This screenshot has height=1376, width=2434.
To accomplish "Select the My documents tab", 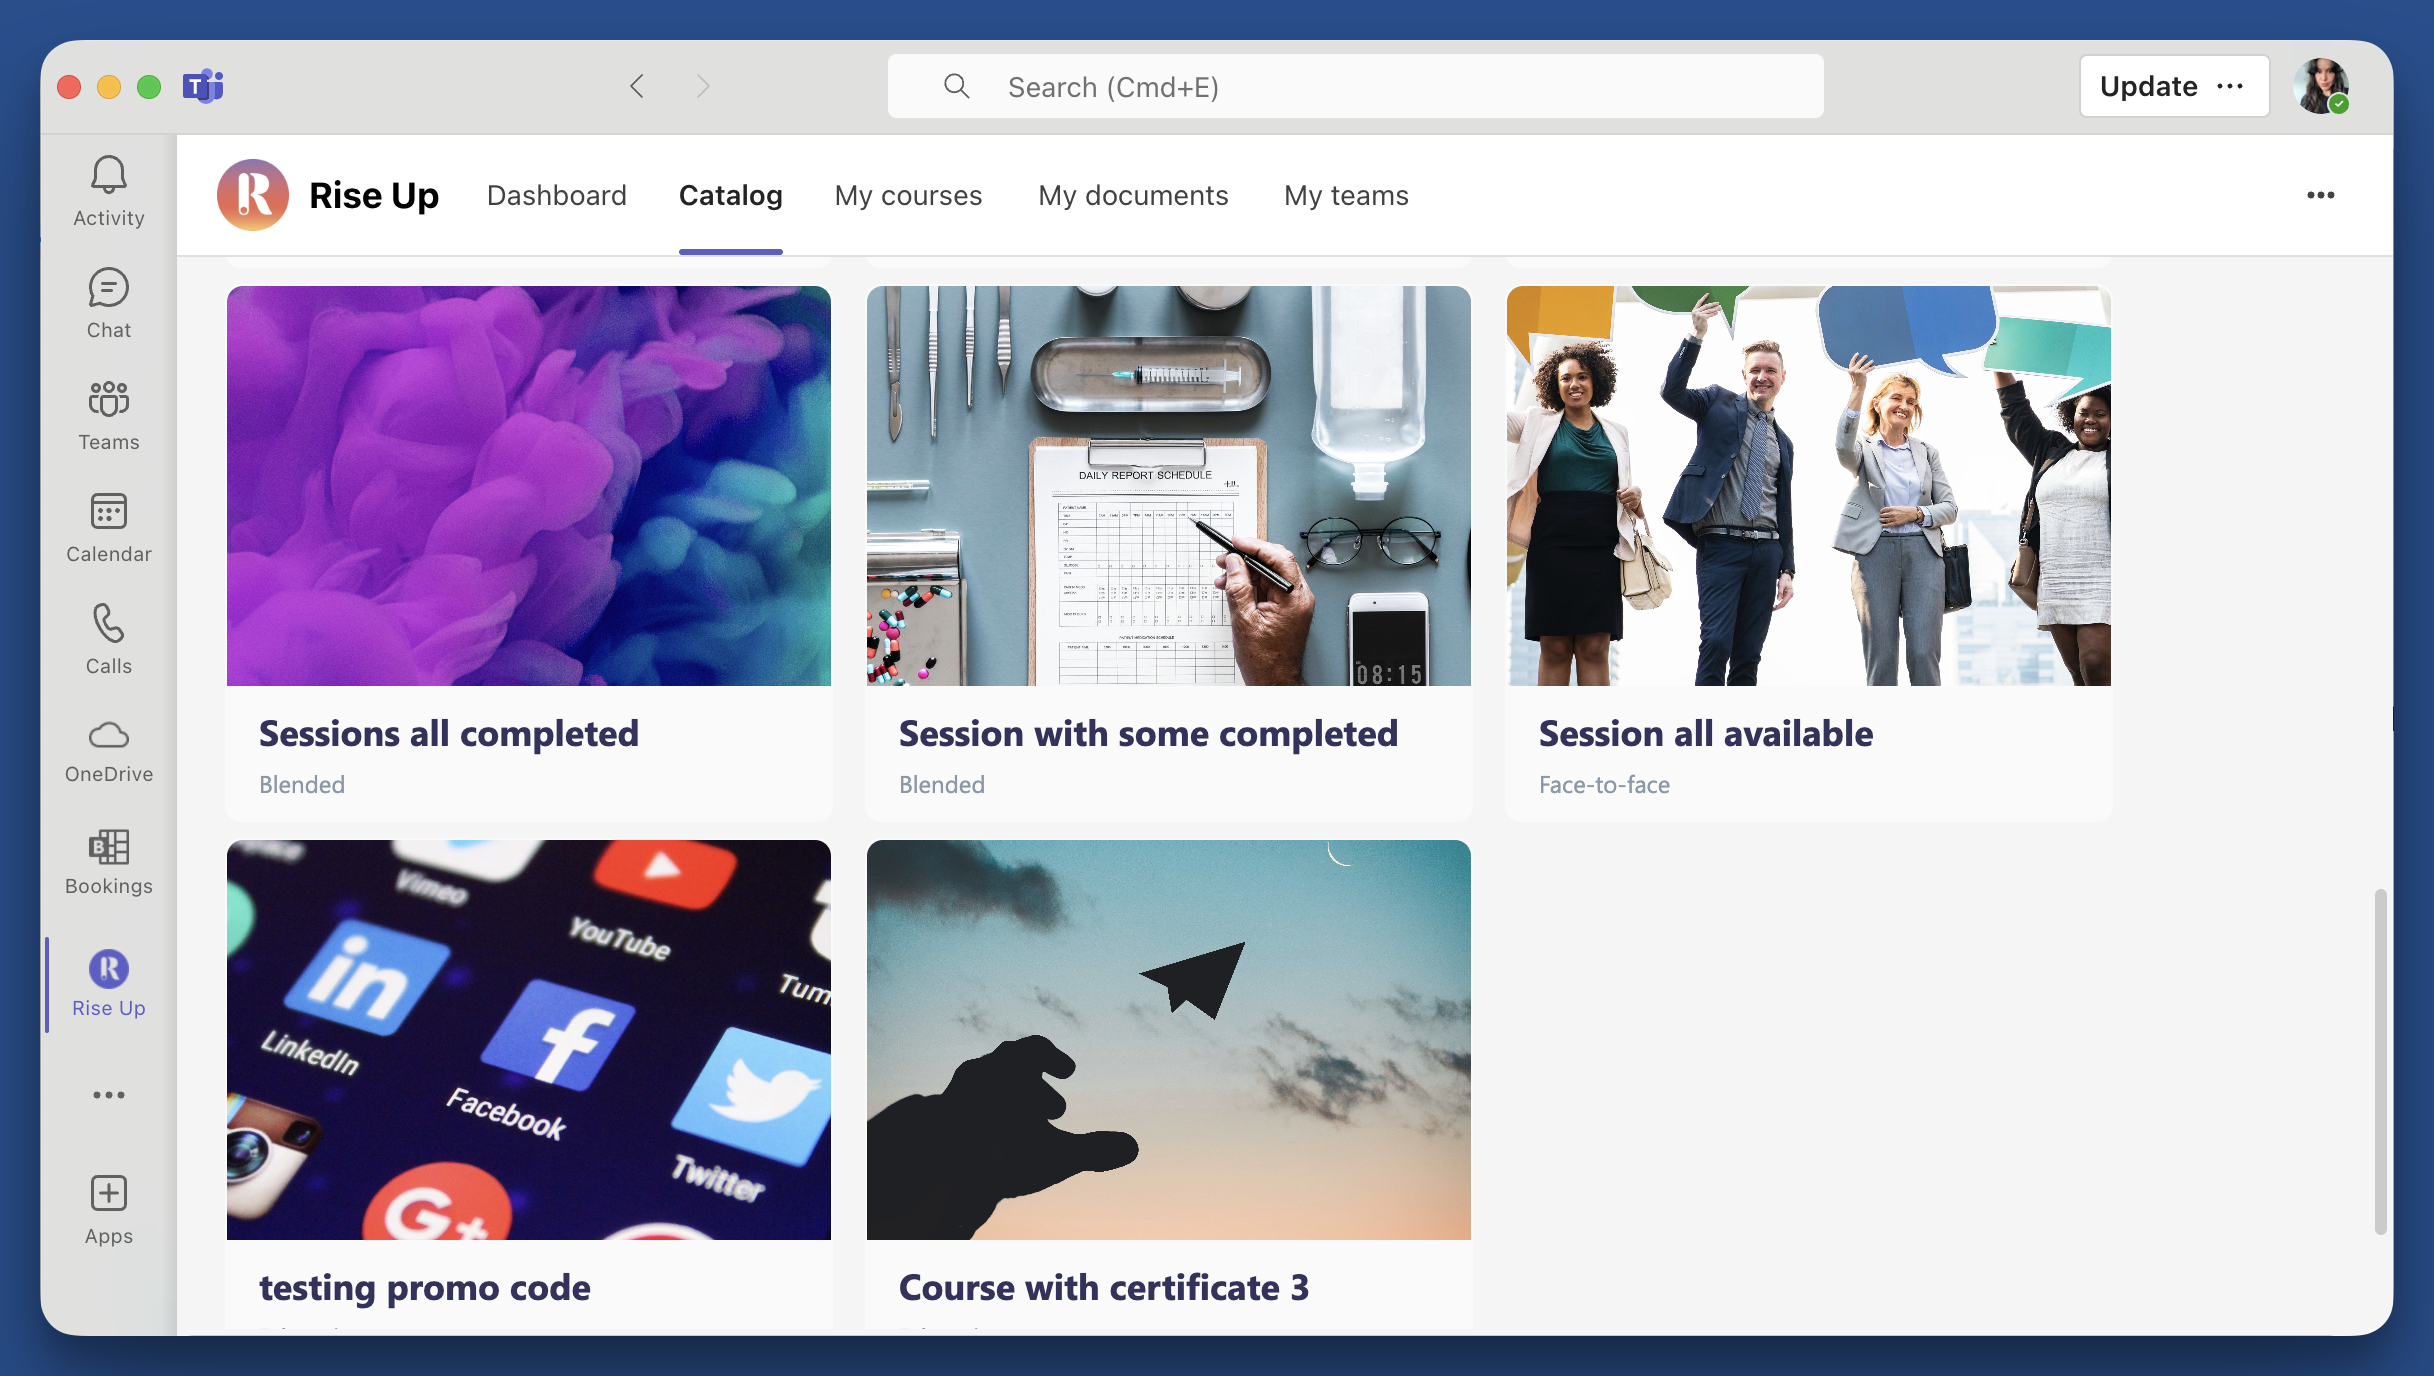I will coord(1133,195).
